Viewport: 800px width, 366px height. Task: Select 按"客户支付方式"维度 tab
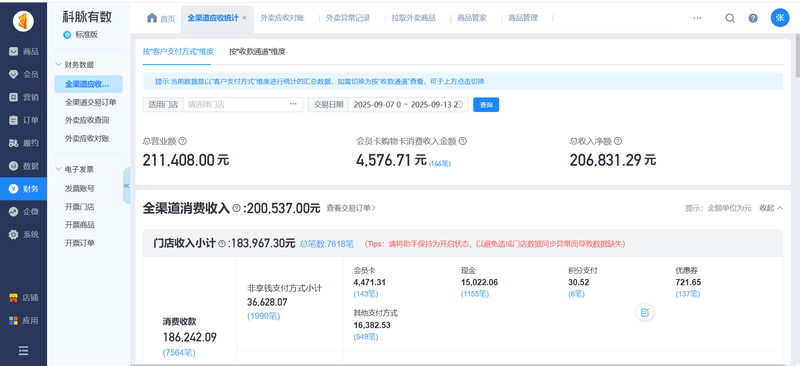pyautogui.click(x=178, y=52)
